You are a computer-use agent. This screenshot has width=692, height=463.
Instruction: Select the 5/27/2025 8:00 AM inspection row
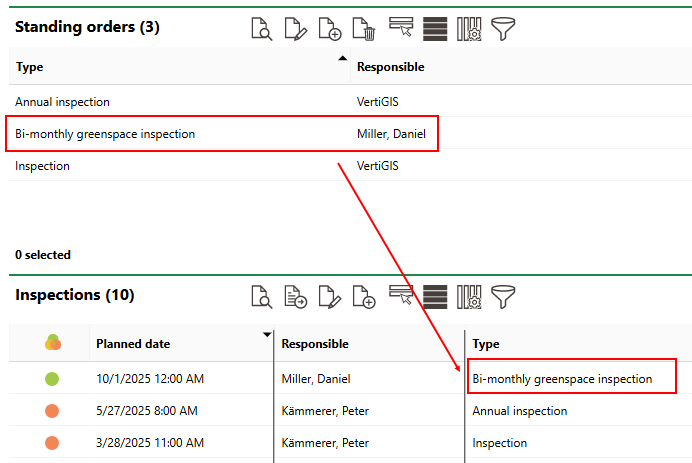click(146, 411)
